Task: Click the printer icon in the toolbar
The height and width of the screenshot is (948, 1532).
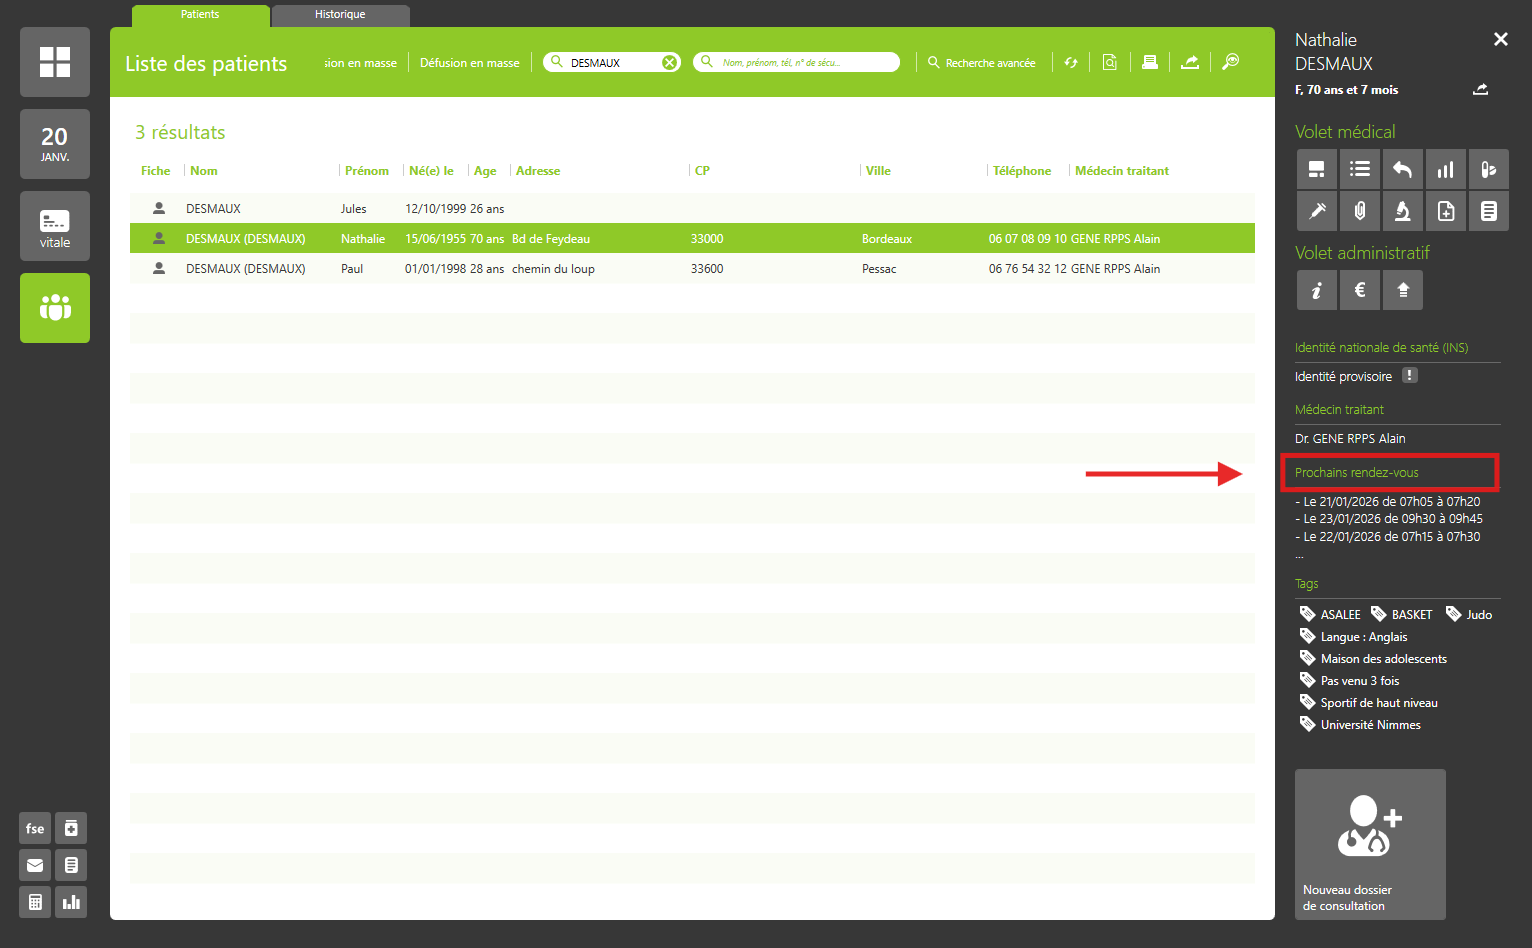Action: coord(1150,62)
